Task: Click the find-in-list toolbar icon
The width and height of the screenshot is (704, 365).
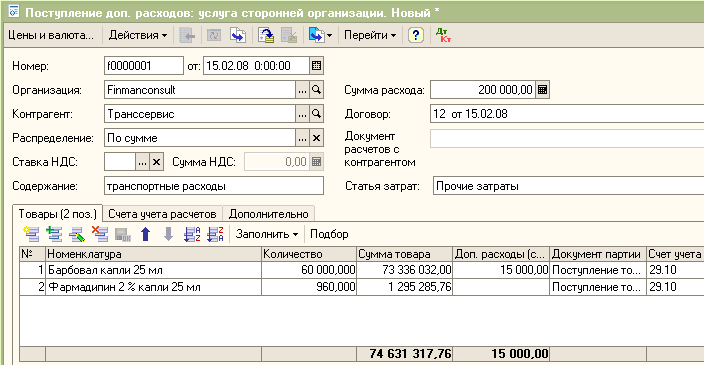Action: click(187, 35)
